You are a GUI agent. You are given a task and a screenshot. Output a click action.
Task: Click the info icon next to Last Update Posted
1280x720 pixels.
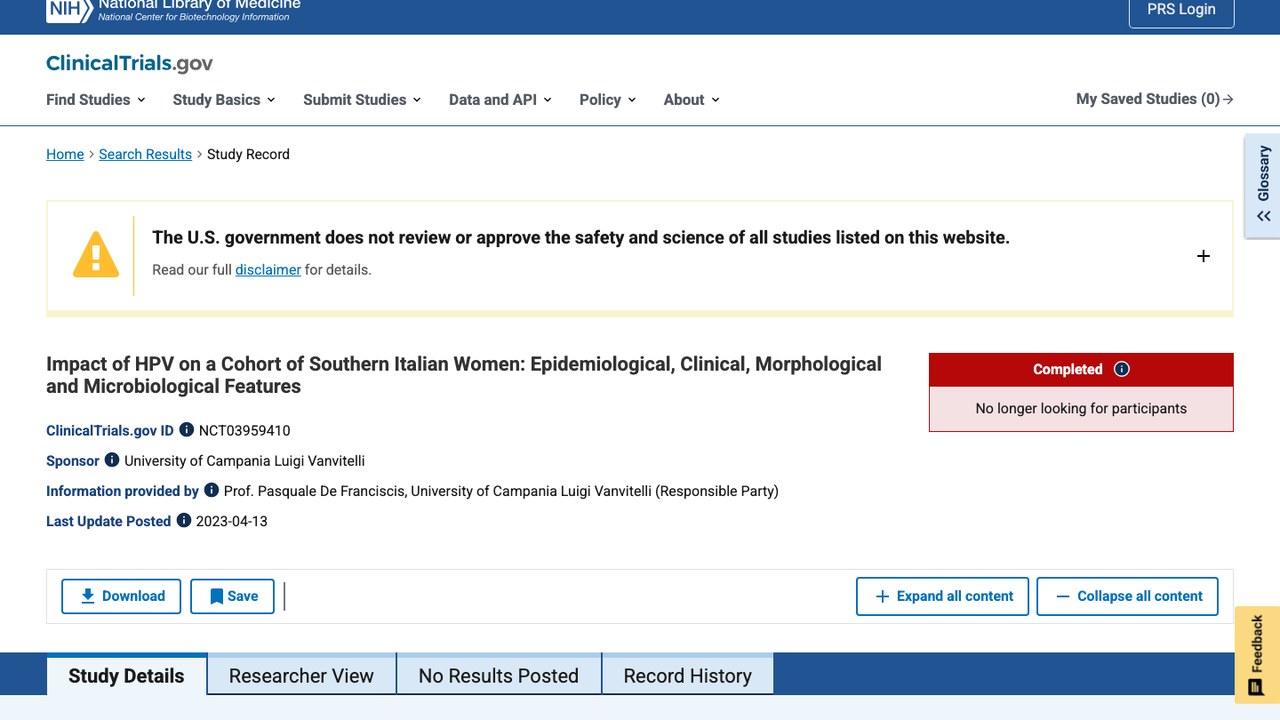click(x=184, y=520)
